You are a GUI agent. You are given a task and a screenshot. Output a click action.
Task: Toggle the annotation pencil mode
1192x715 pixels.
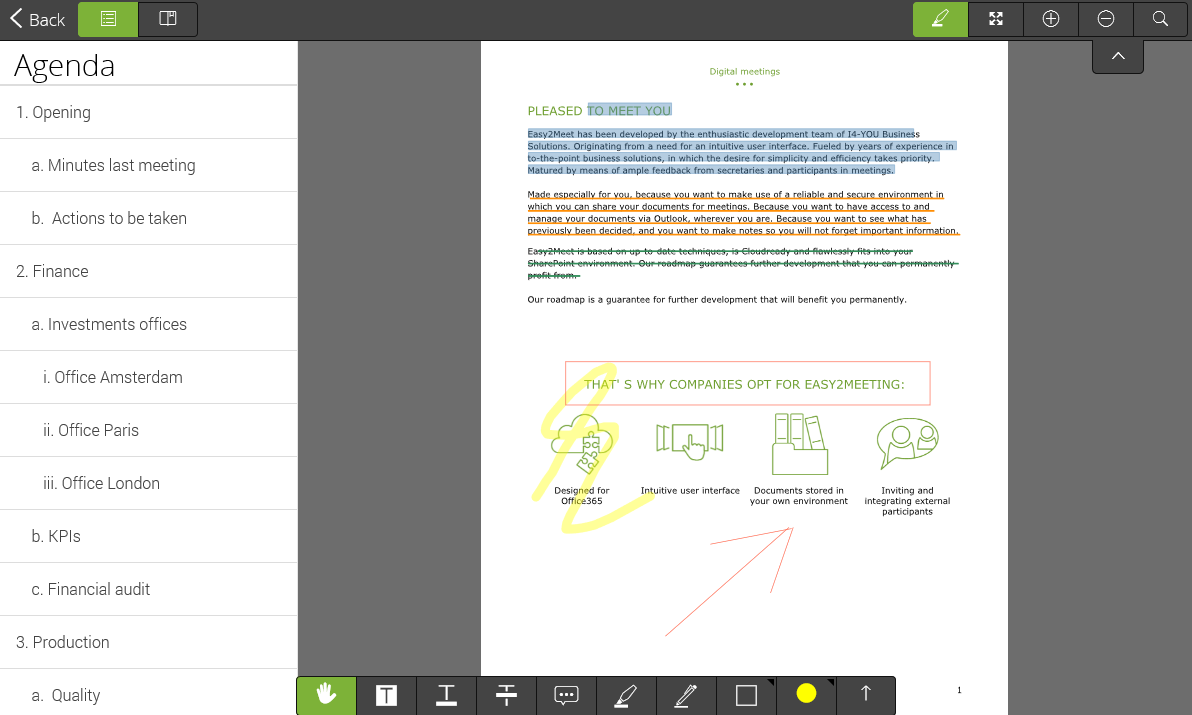click(940, 19)
